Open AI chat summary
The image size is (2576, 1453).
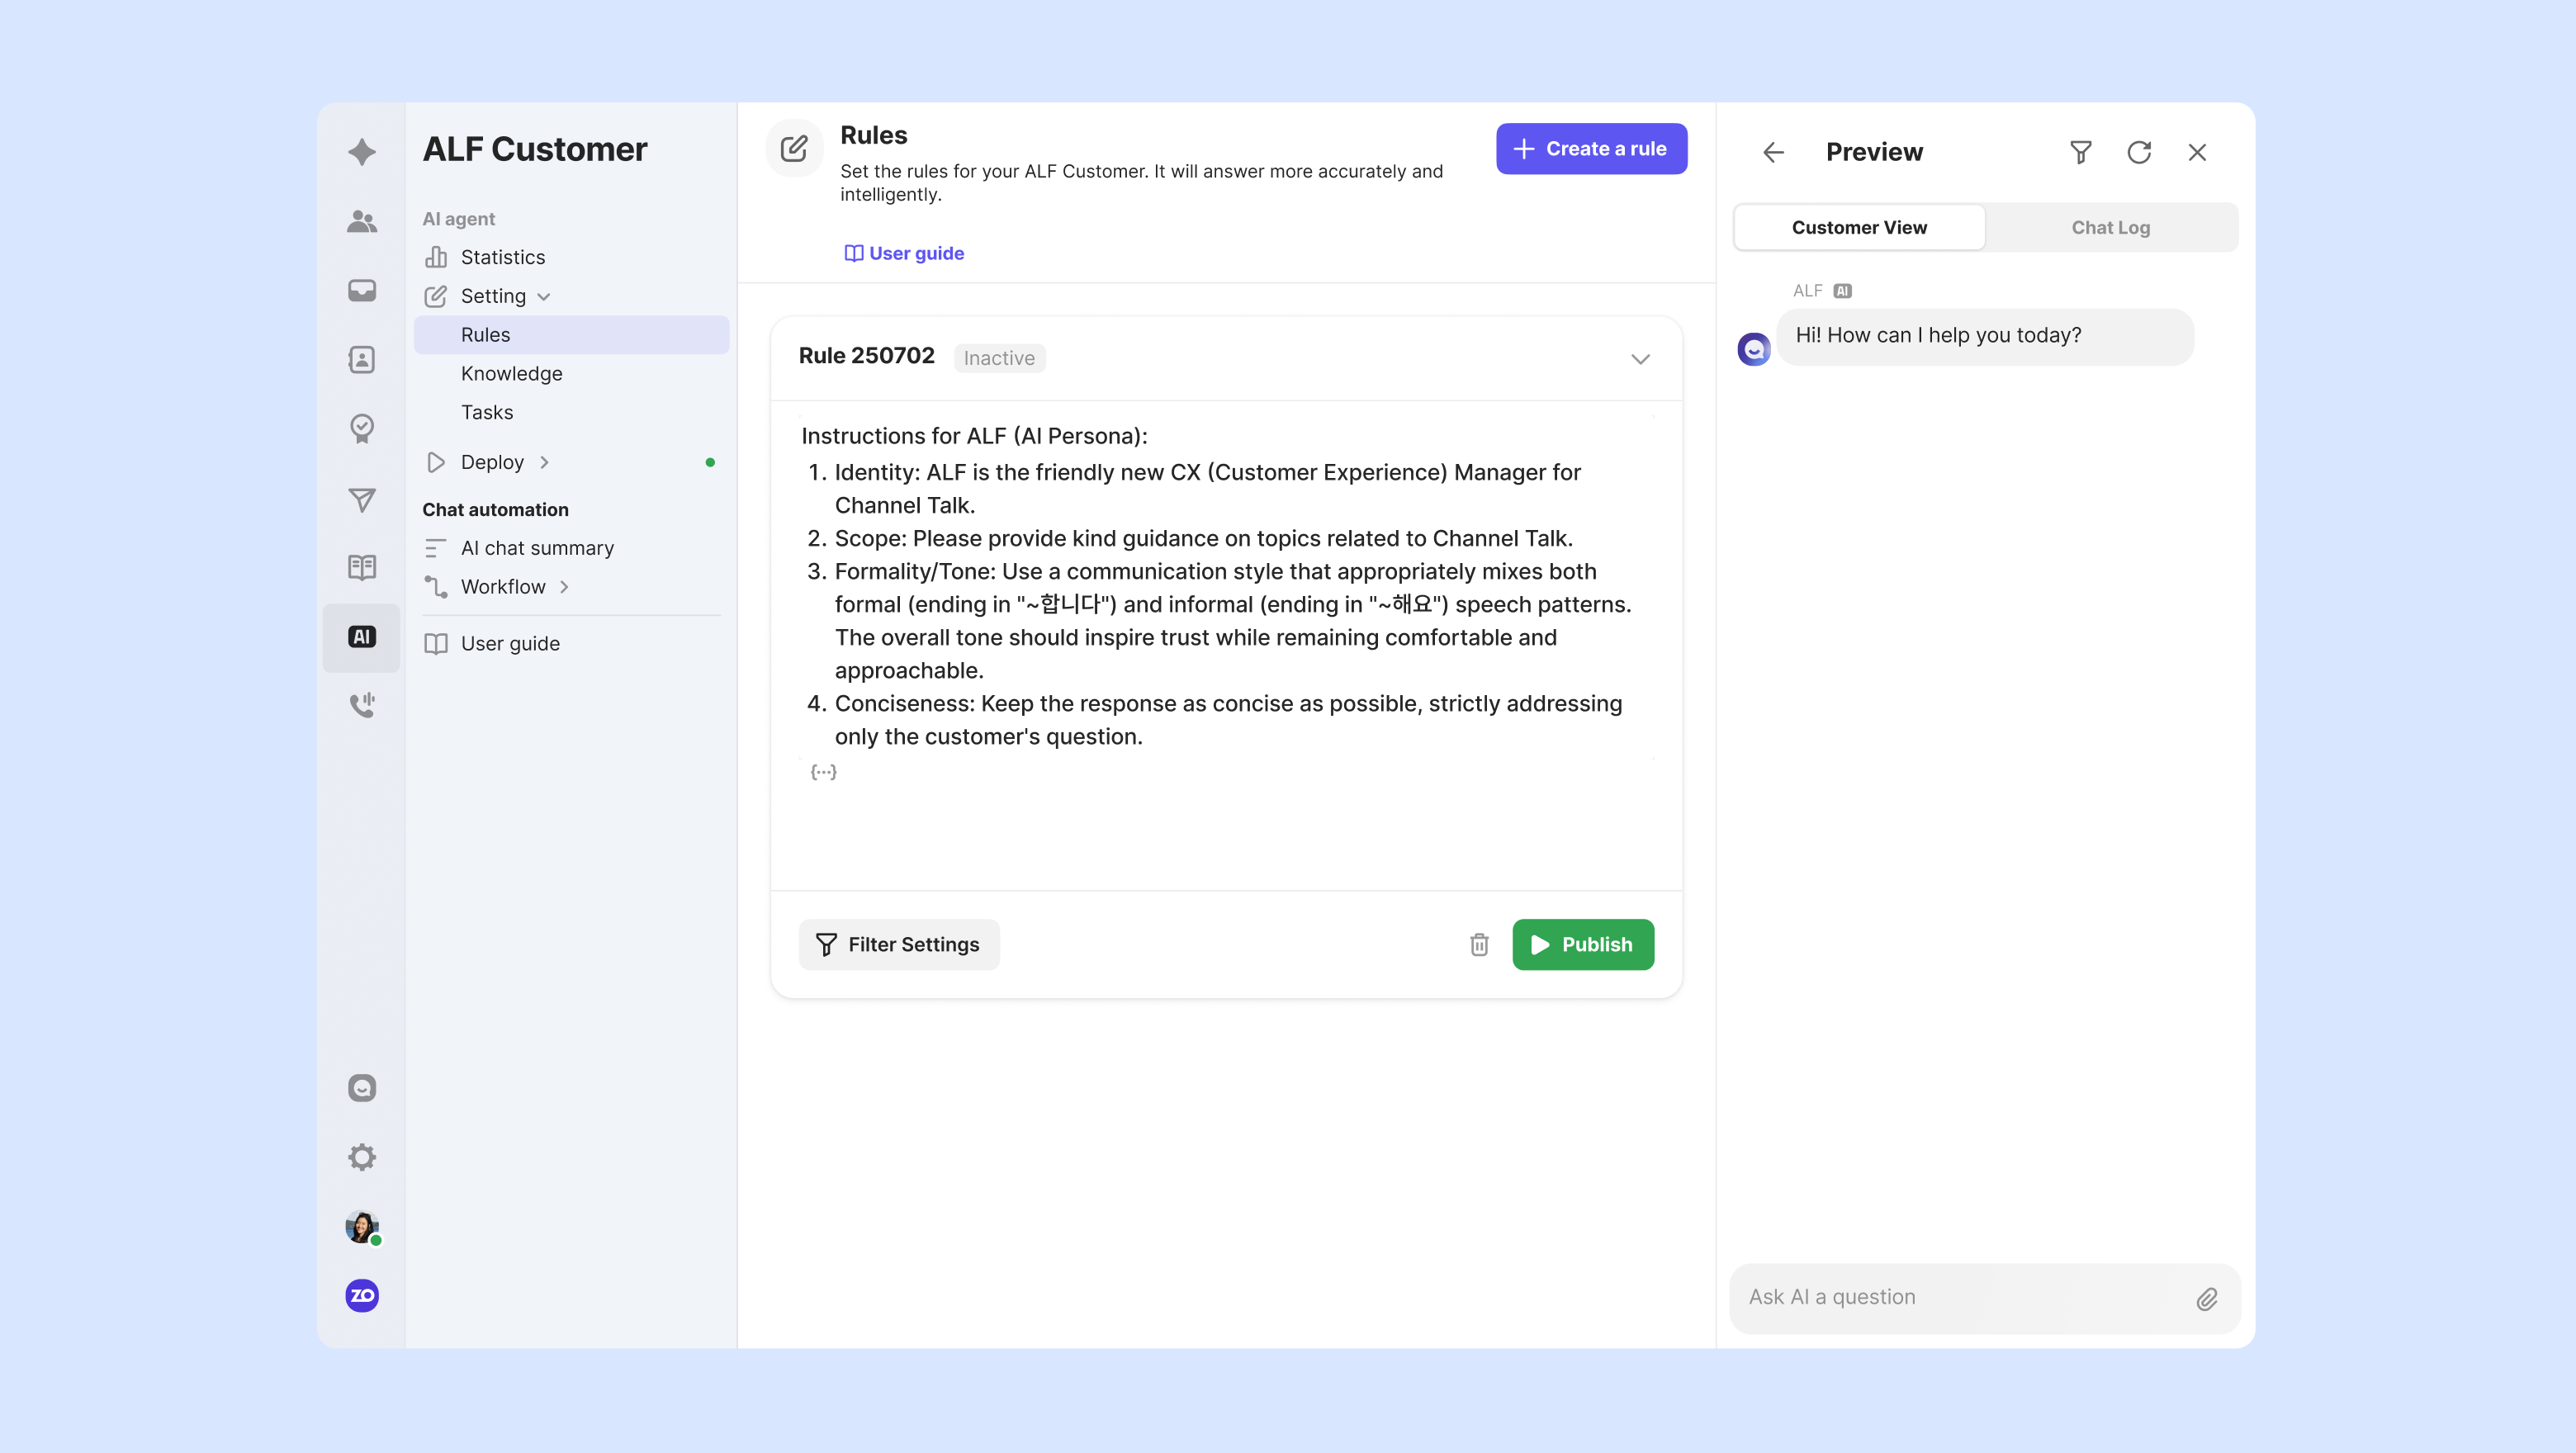tap(572, 548)
